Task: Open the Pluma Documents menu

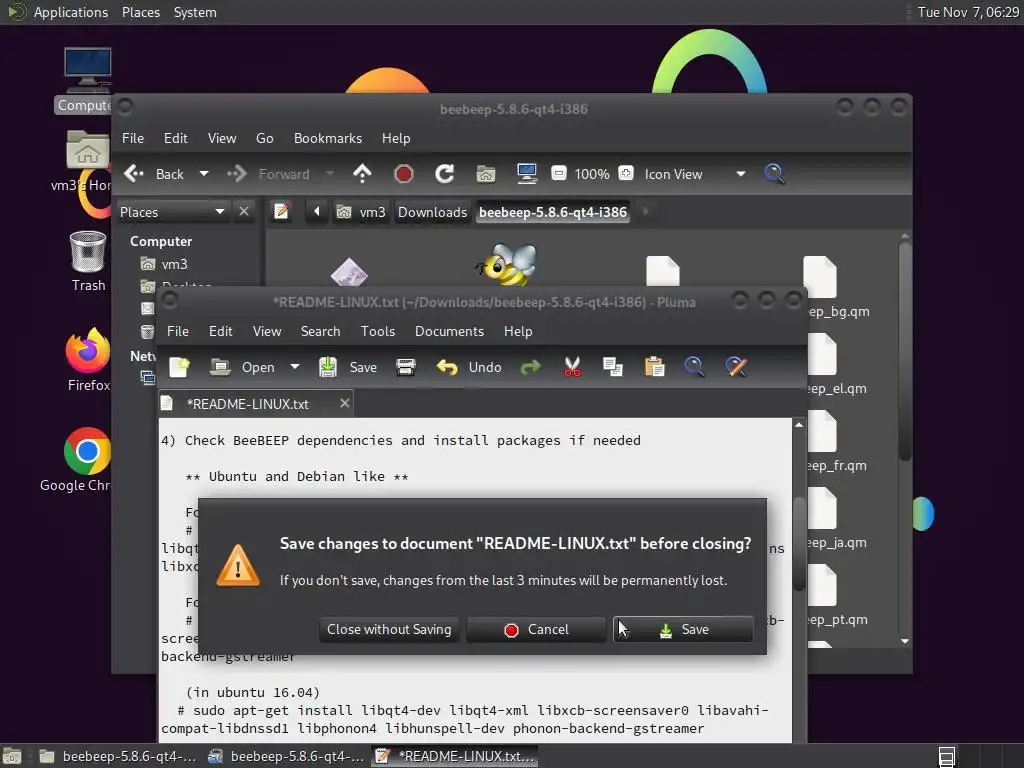Action: pyautogui.click(x=449, y=331)
